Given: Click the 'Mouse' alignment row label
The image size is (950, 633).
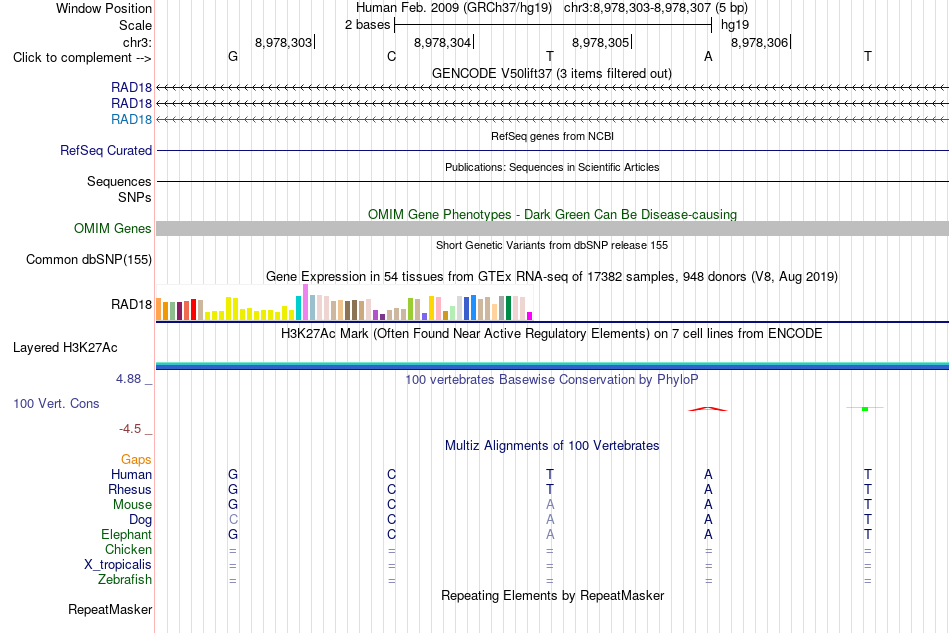Looking at the screenshot, I should tap(132, 505).
